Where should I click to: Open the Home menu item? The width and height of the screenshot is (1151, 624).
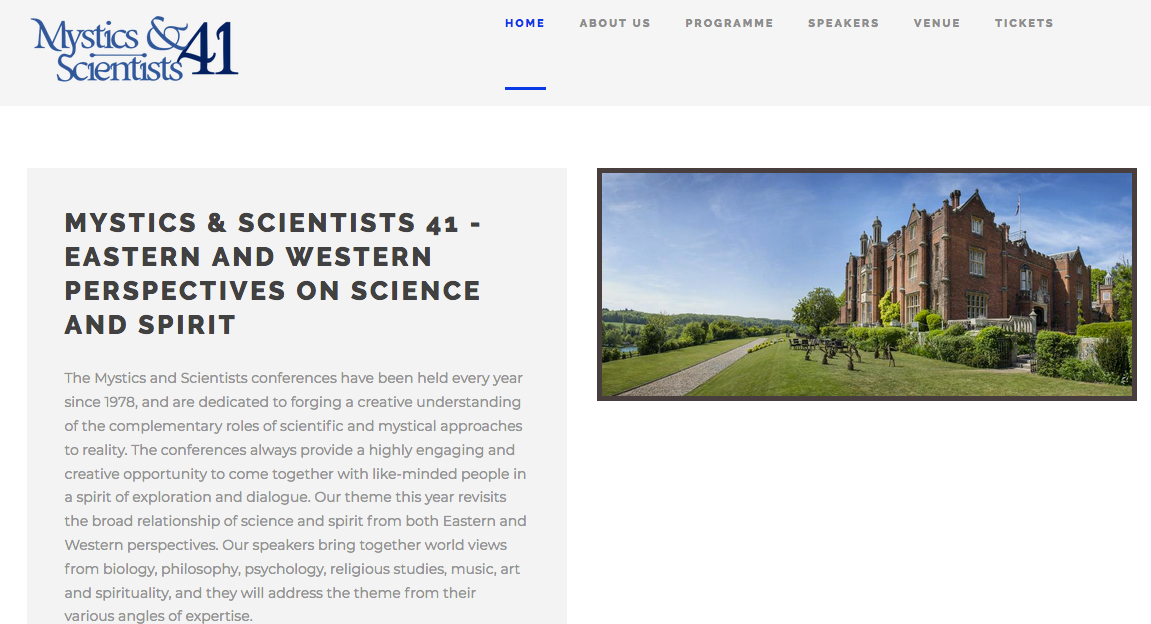click(525, 23)
